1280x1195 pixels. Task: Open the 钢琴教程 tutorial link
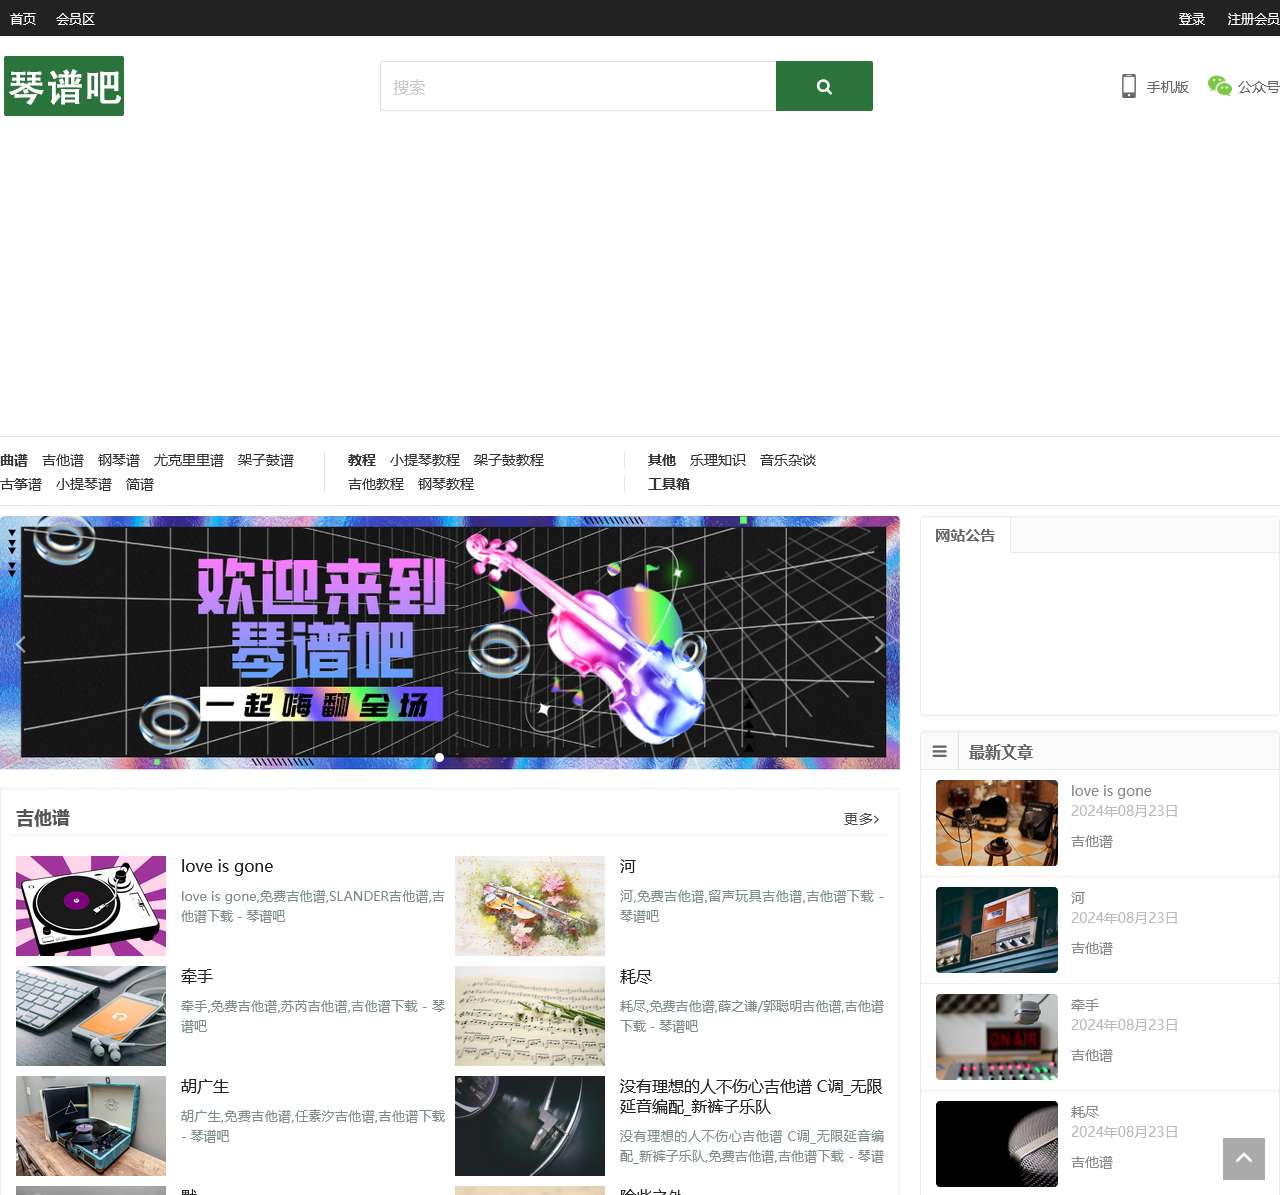pyautogui.click(x=445, y=484)
